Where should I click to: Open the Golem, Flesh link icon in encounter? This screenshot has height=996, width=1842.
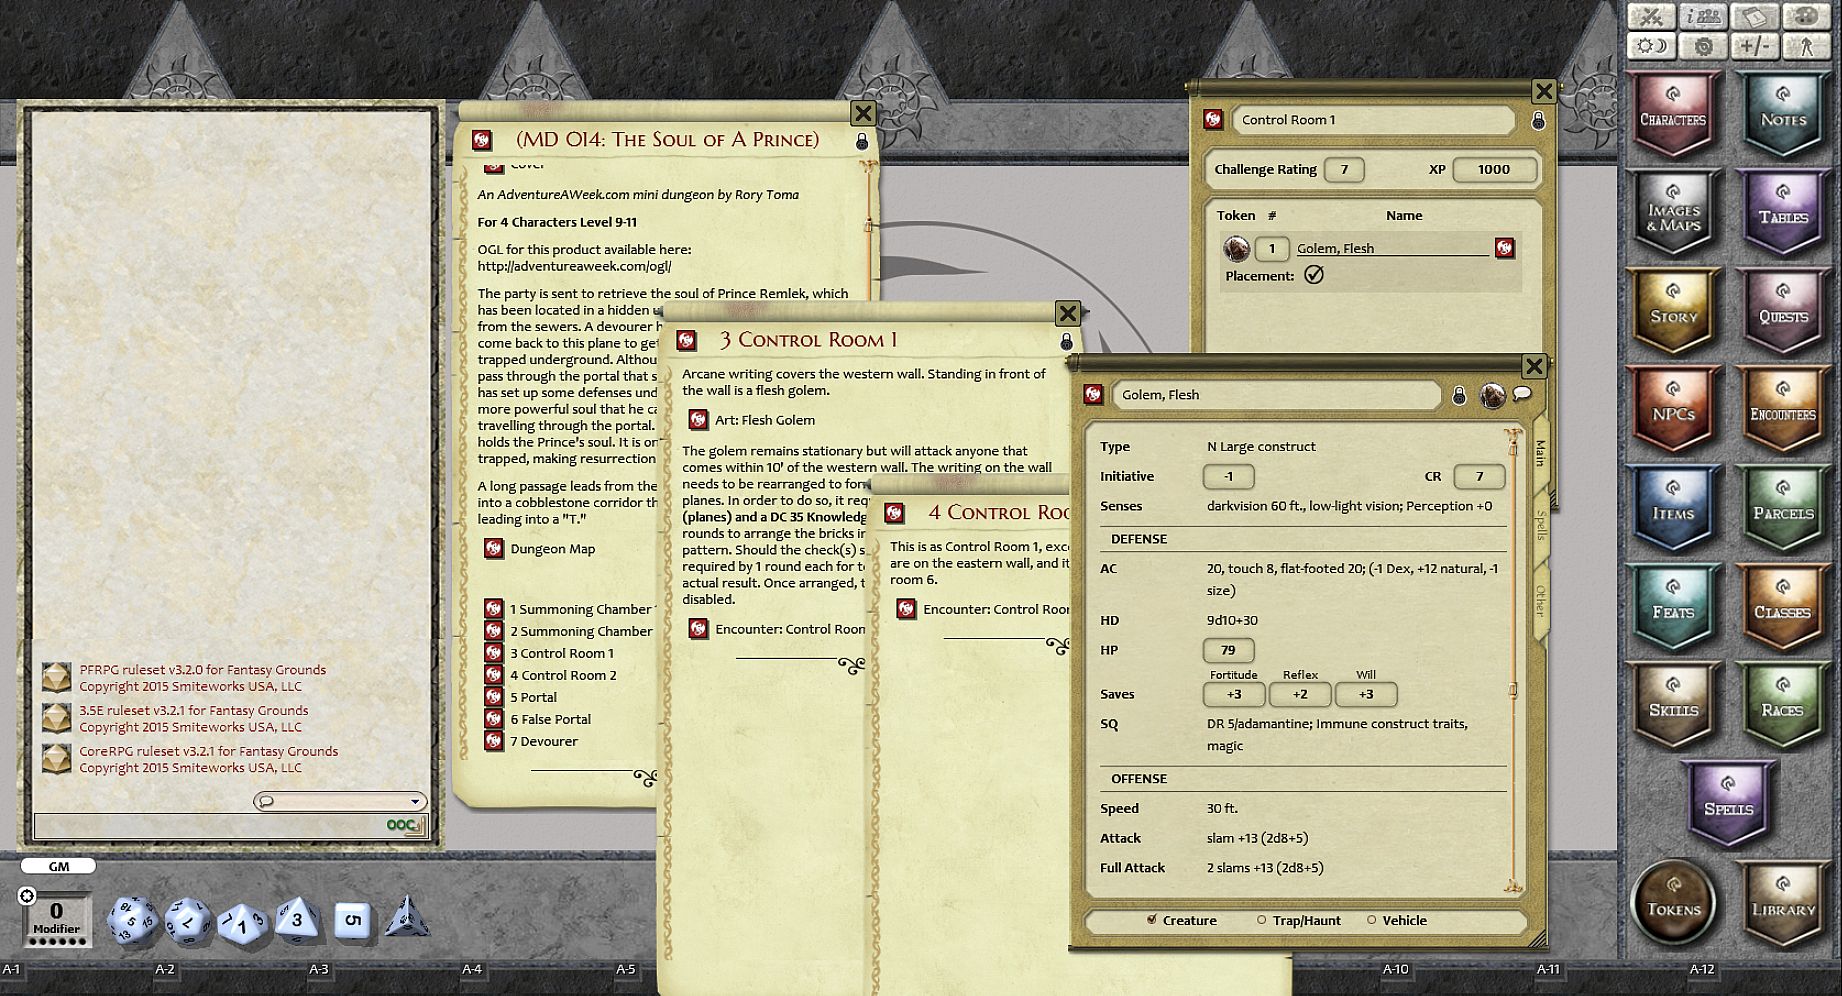1504,248
